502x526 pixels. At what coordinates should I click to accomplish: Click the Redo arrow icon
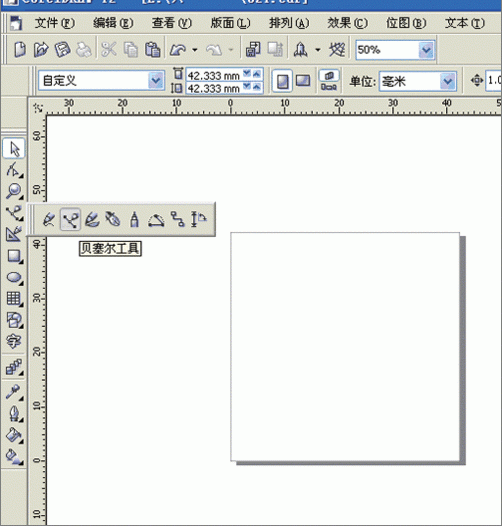pos(214,50)
